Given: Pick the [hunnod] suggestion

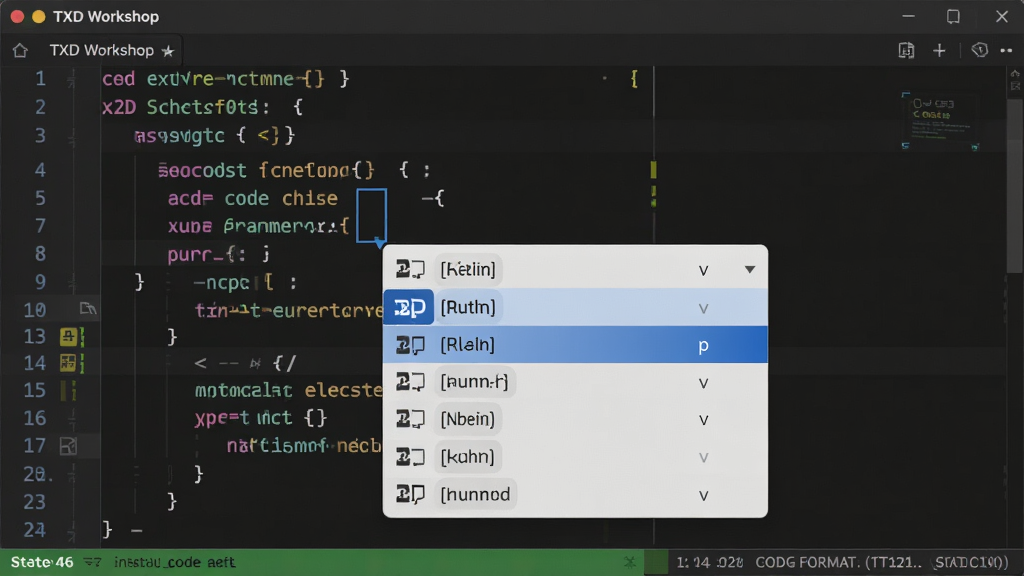Looking at the screenshot, I should (x=575, y=494).
